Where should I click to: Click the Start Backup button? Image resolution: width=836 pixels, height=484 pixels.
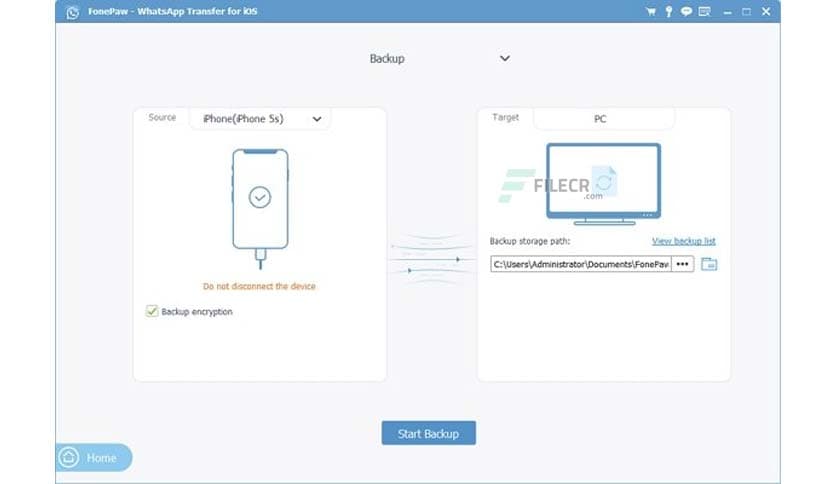pyautogui.click(x=429, y=433)
